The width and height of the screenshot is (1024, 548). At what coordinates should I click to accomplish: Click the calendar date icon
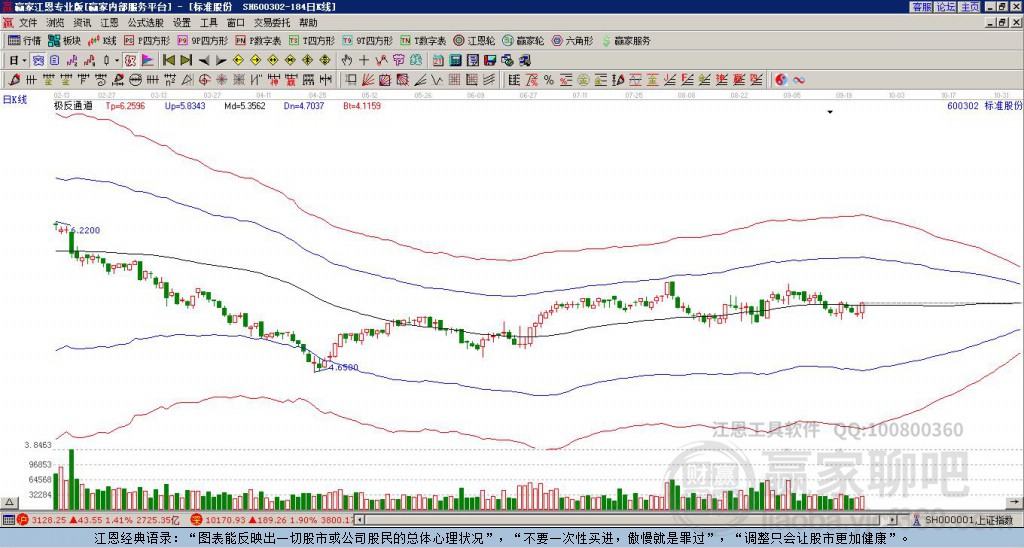click(438, 61)
